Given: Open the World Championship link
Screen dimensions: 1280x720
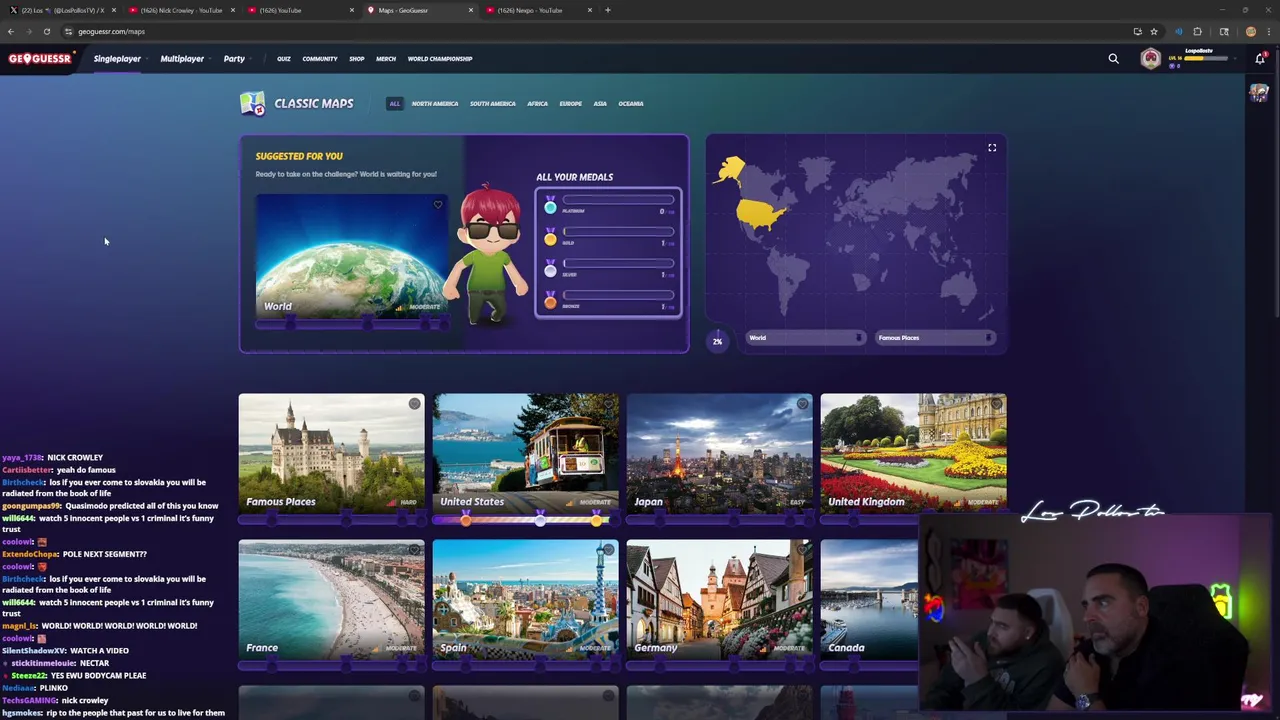Looking at the screenshot, I should (440, 59).
